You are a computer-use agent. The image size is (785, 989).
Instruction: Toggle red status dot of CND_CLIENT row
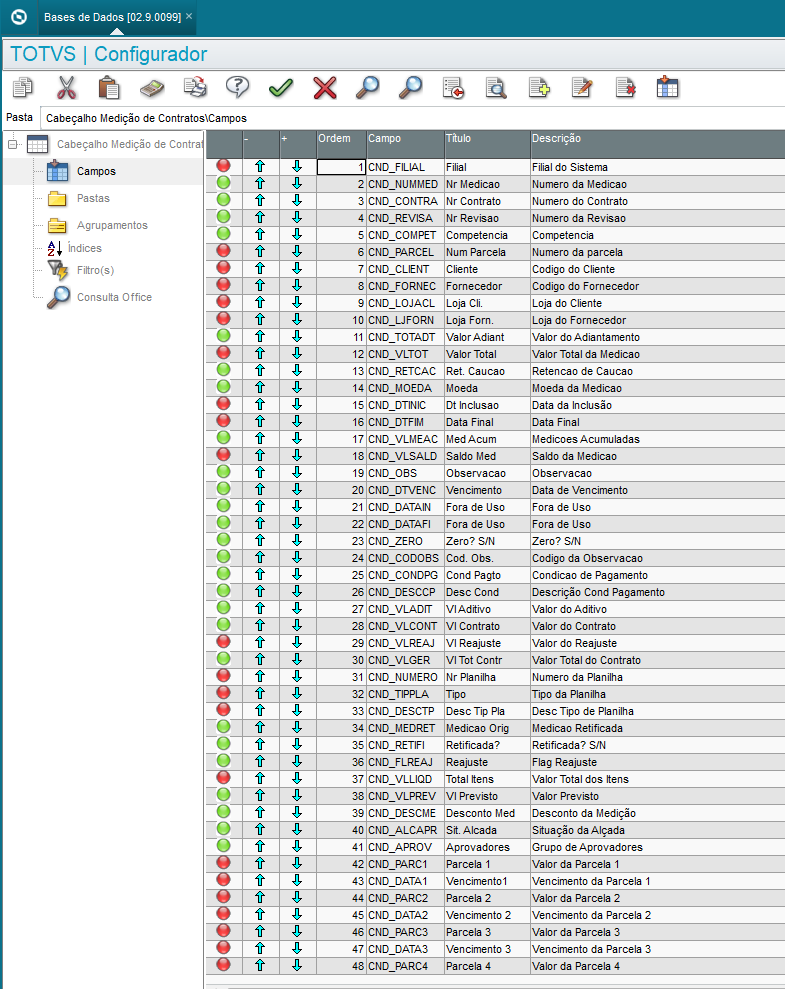[x=223, y=268]
